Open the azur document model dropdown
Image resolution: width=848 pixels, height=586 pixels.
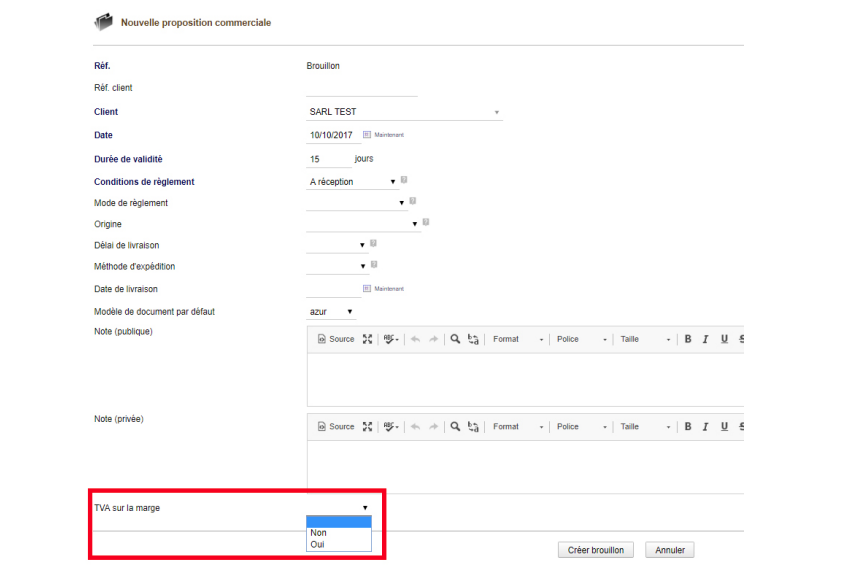(x=331, y=312)
